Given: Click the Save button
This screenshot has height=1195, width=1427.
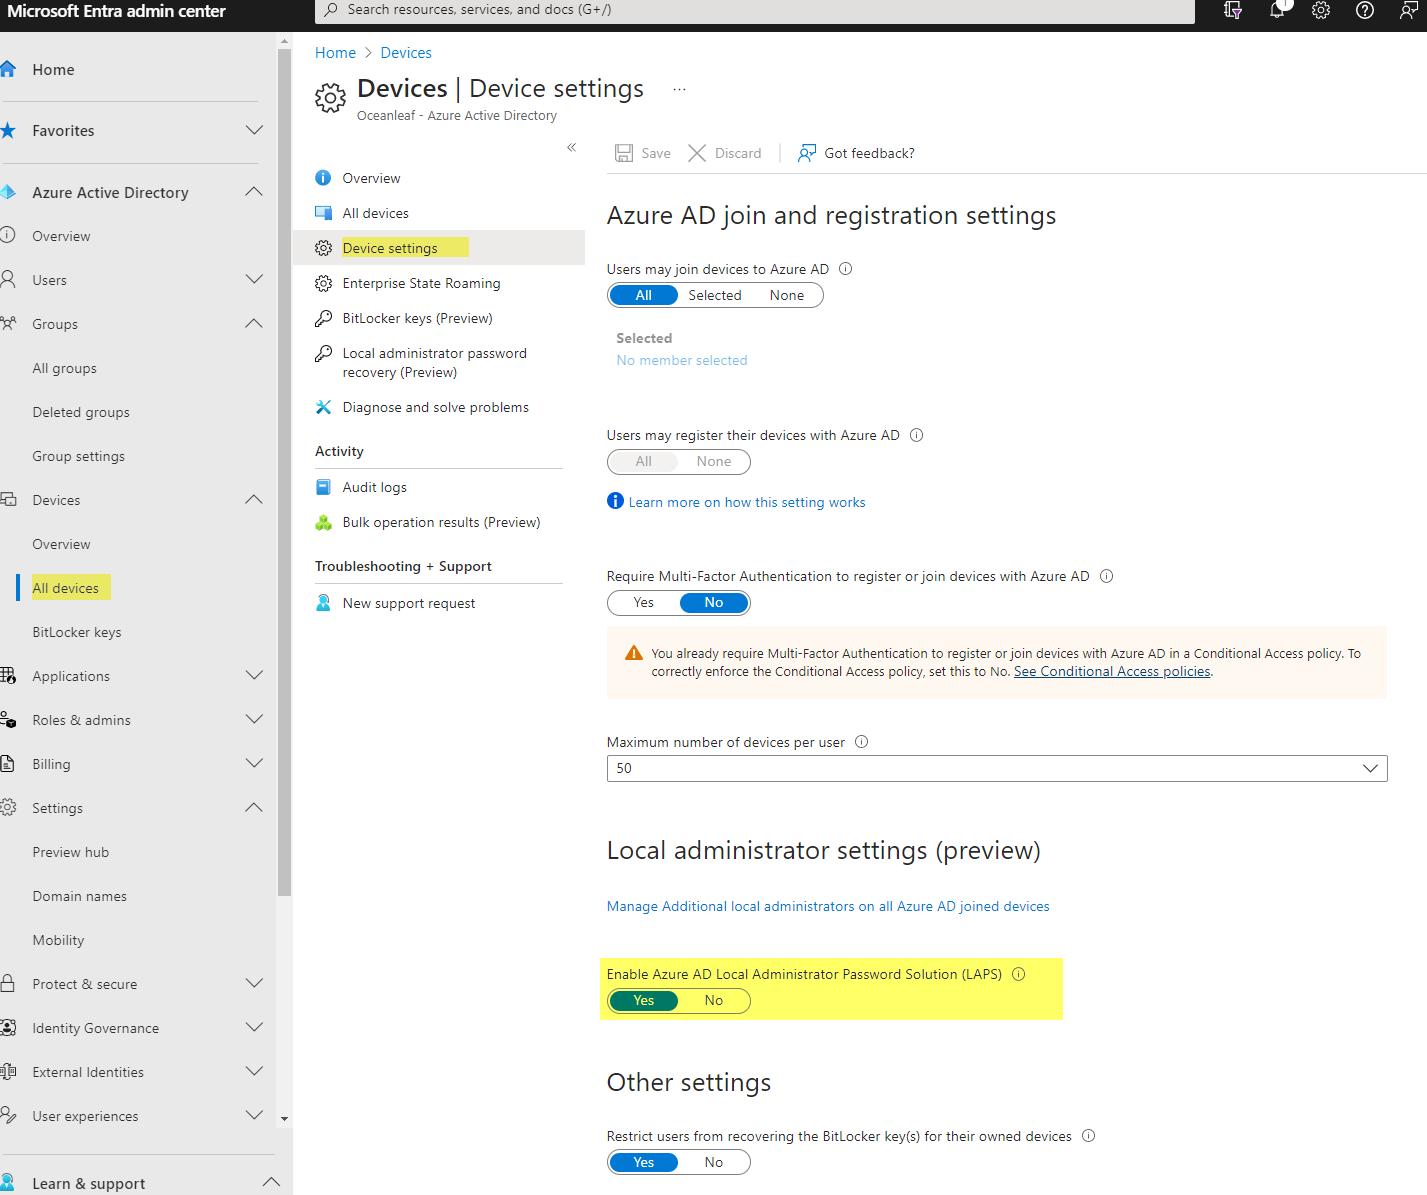Looking at the screenshot, I should point(643,153).
